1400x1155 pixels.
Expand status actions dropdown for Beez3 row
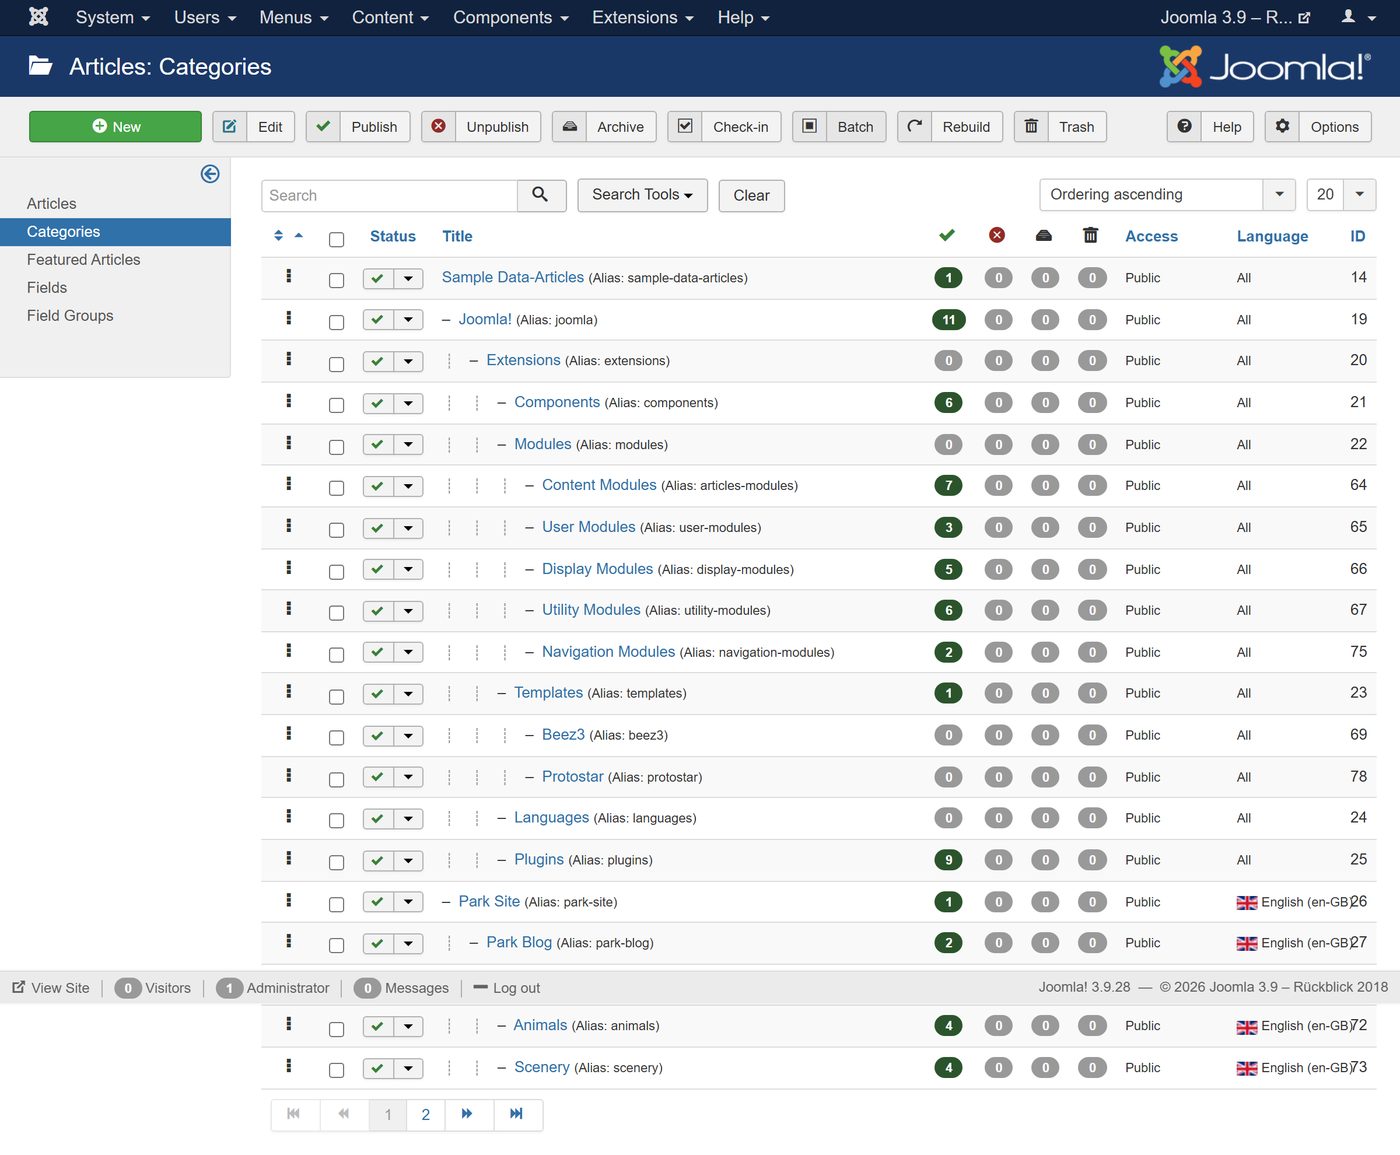pyautogui.click(x=408, y=736)
